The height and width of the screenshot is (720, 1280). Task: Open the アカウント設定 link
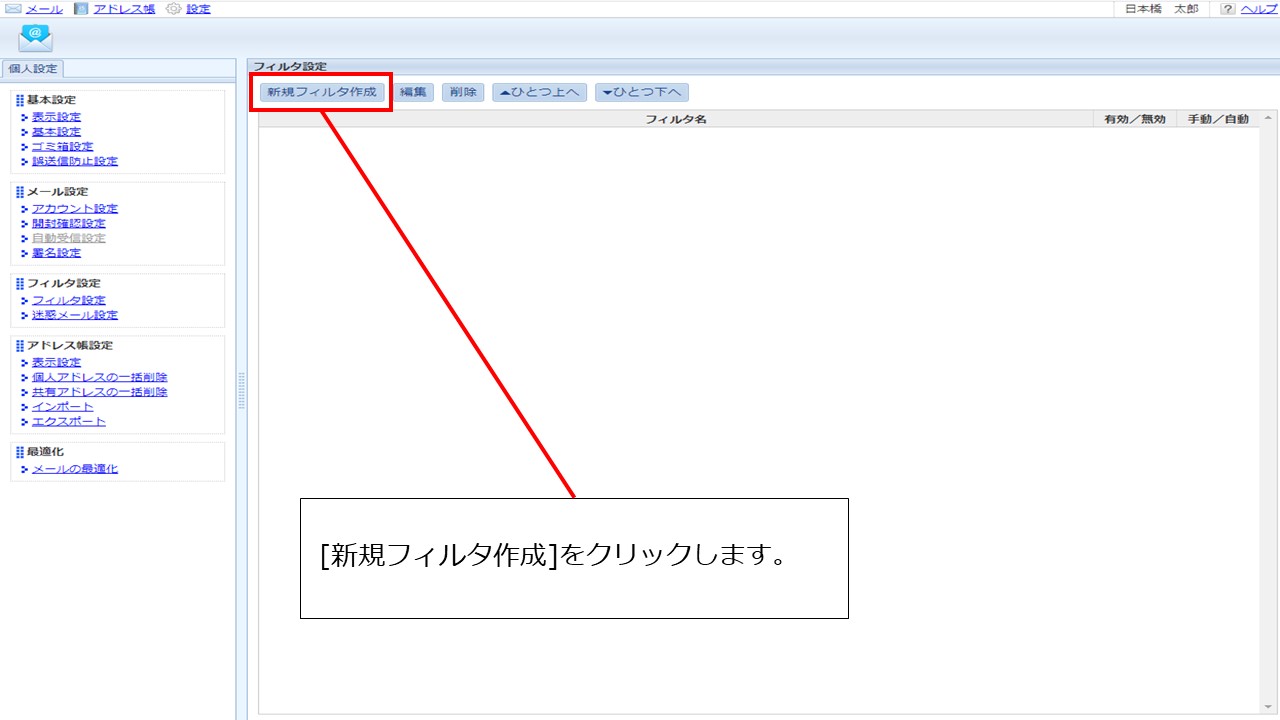[x=75, y=209]
